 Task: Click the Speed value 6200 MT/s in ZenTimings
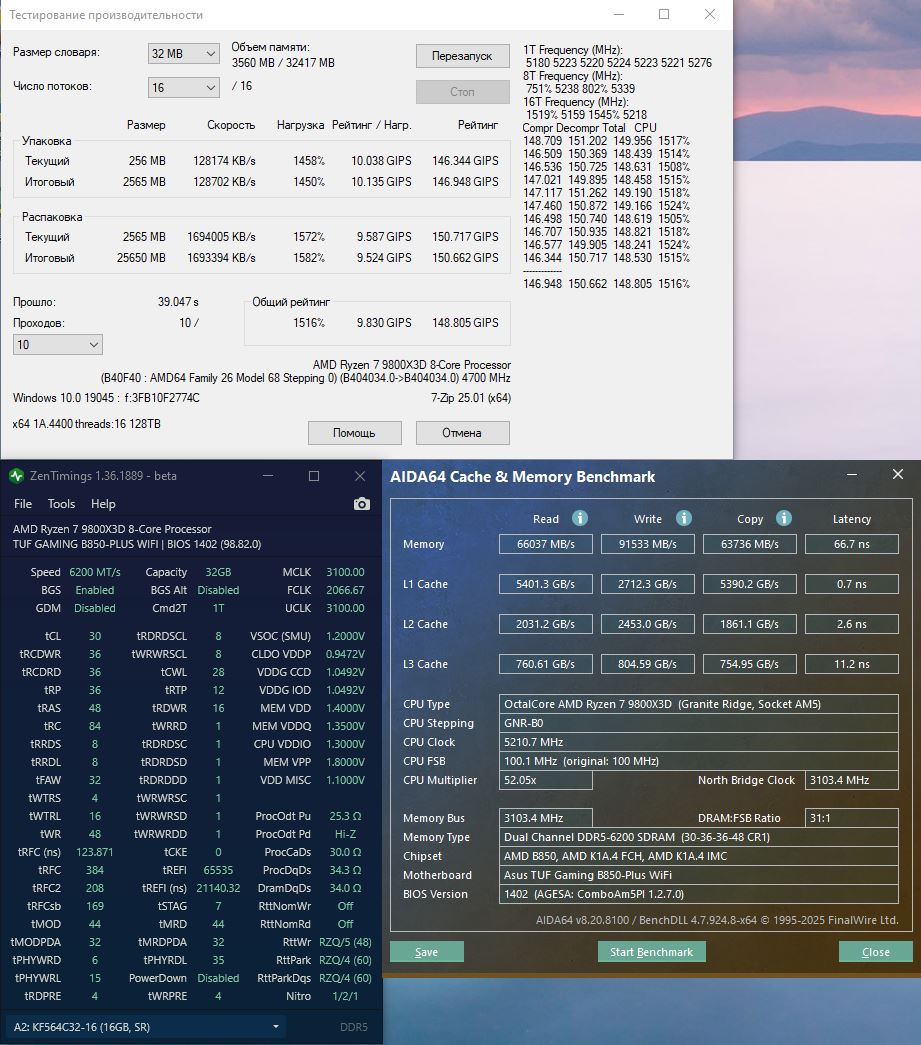[x=95, y=572]
